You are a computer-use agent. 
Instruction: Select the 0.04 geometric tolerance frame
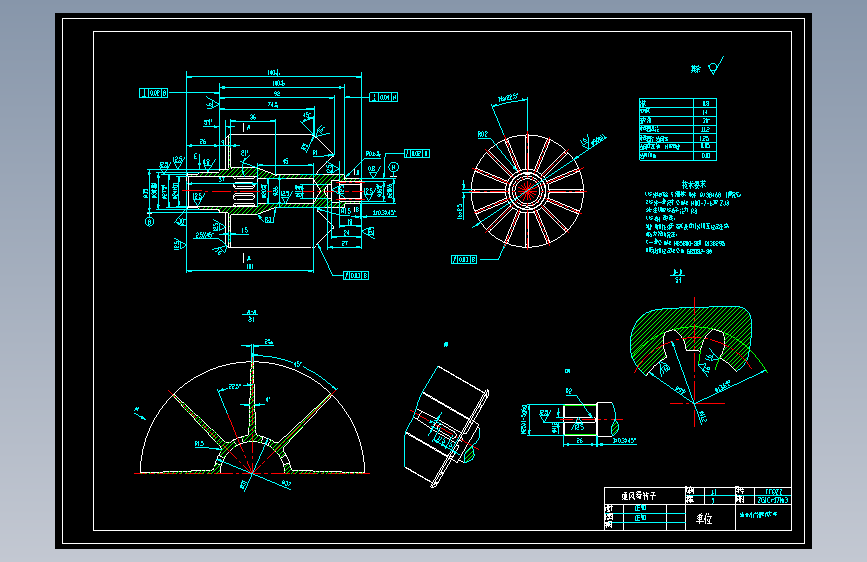click(384, 97)
